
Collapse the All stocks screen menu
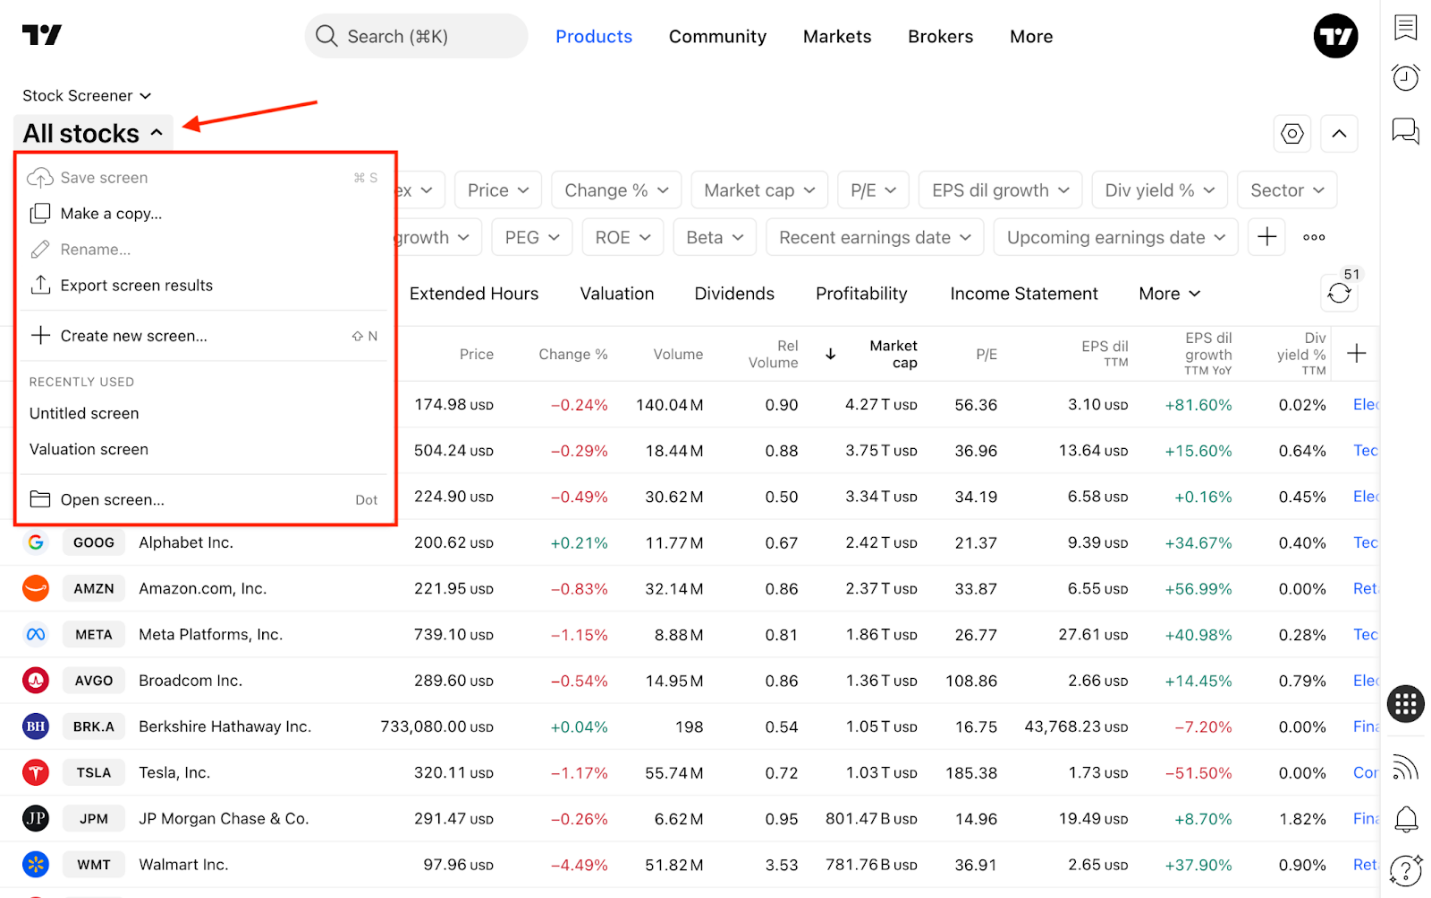pos(93,133)
